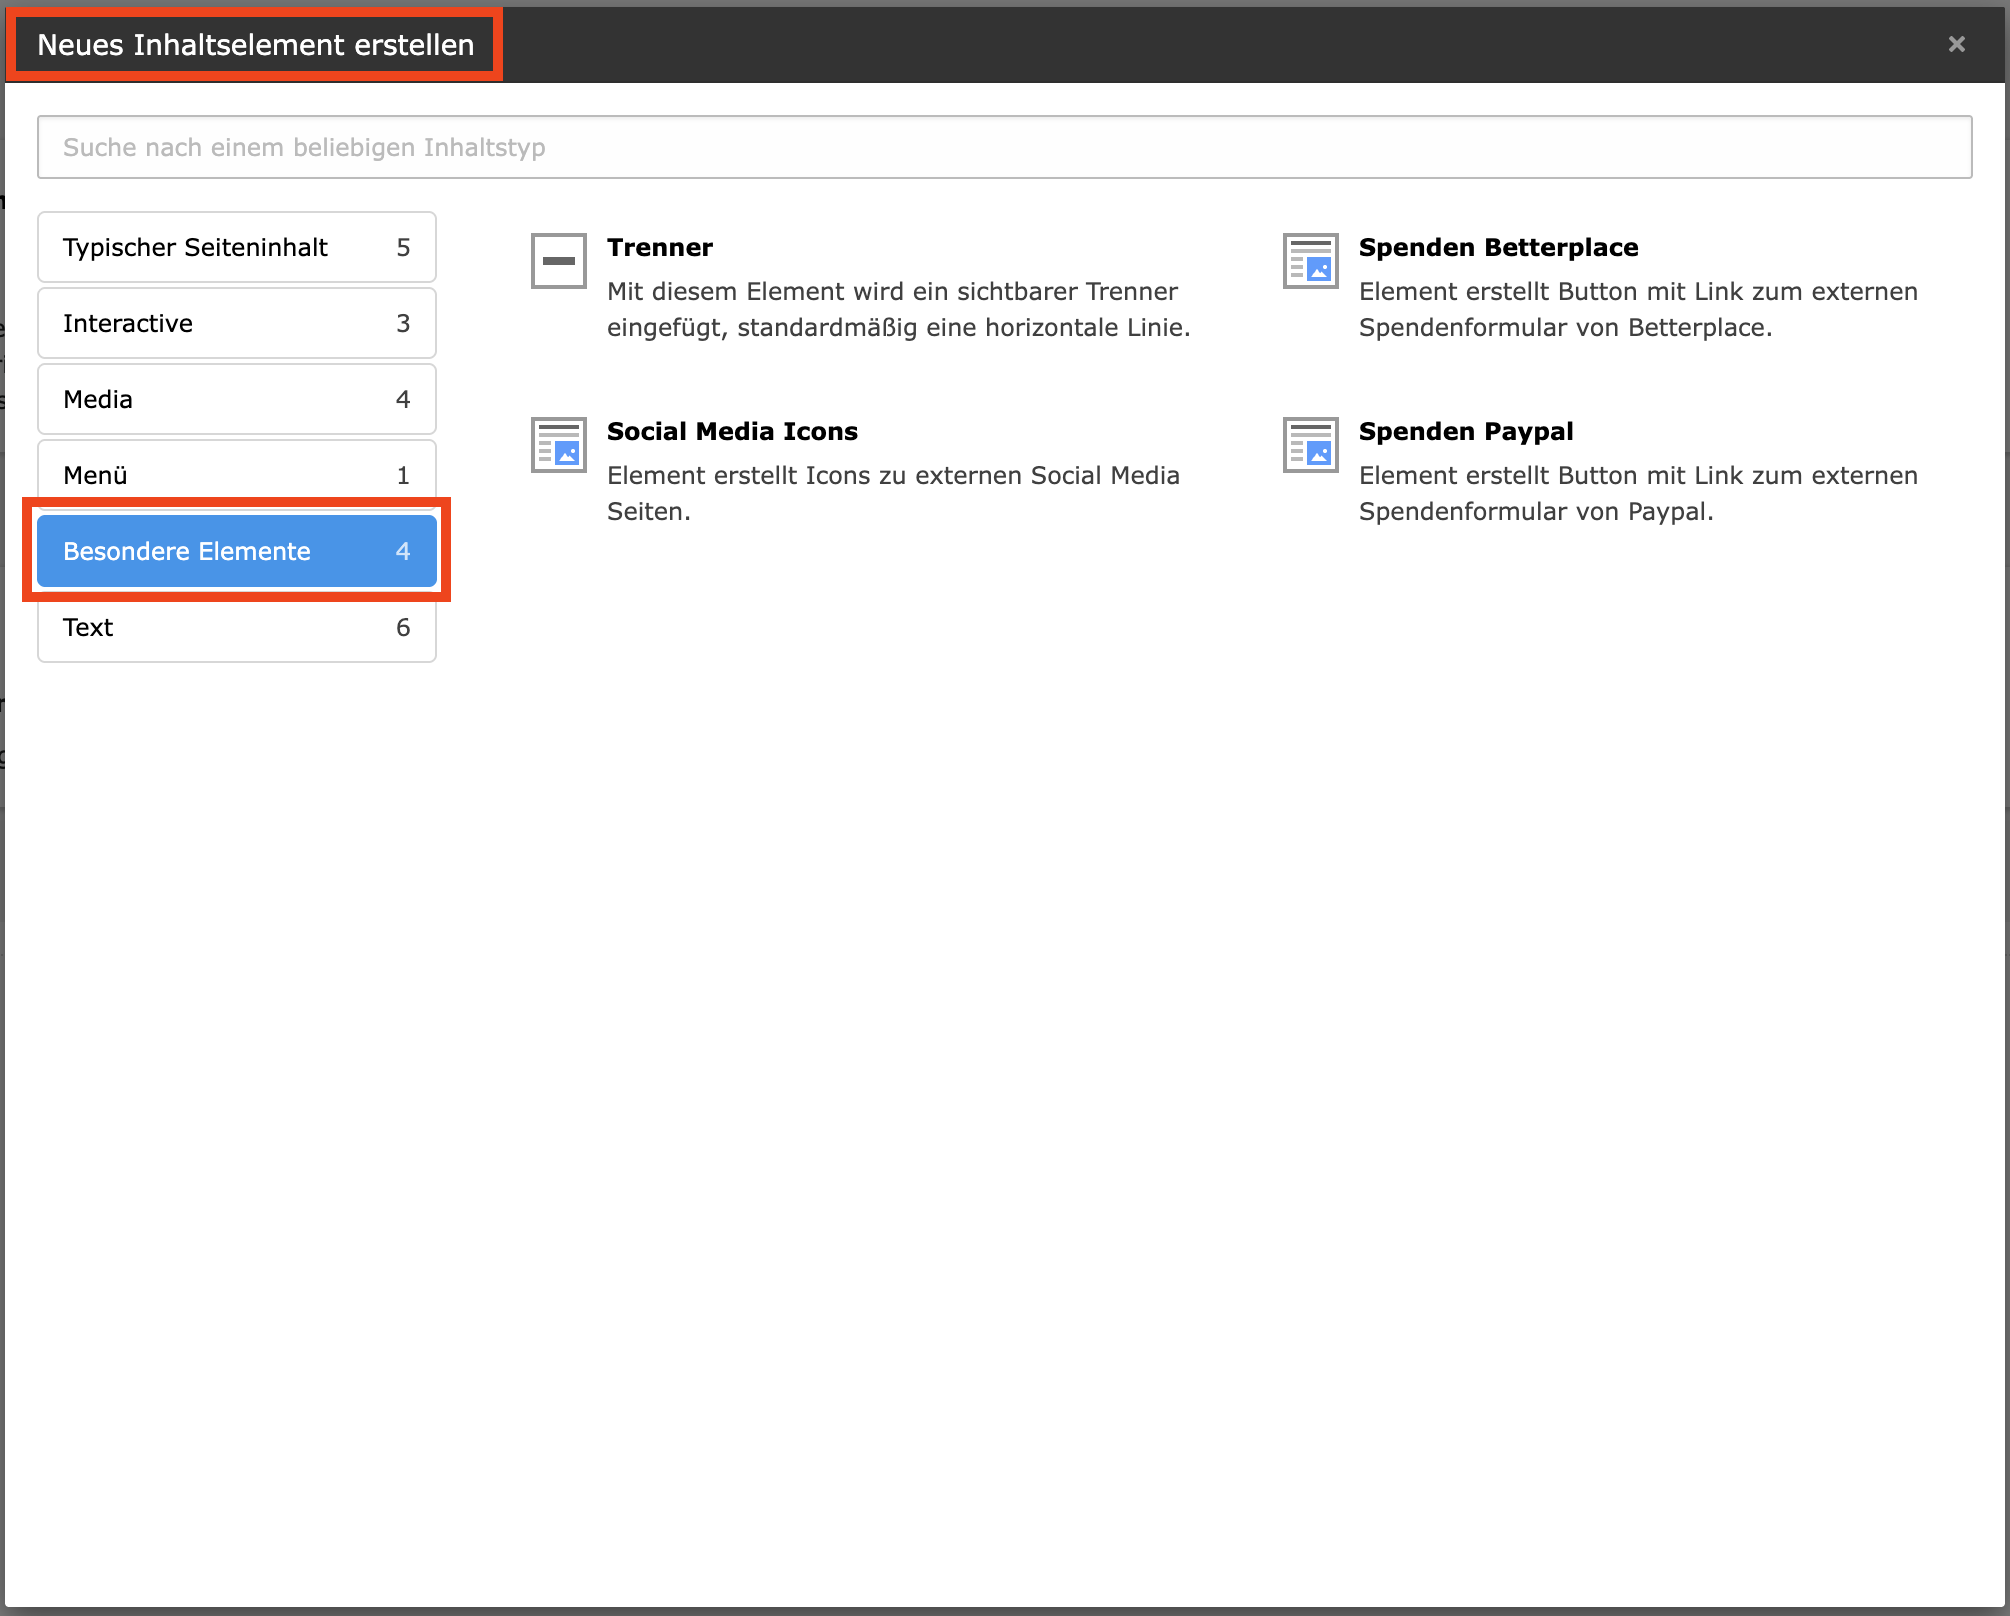2010x1616 pixels.
Task: Switch to the Text category
Action: [x=236, y=627]
